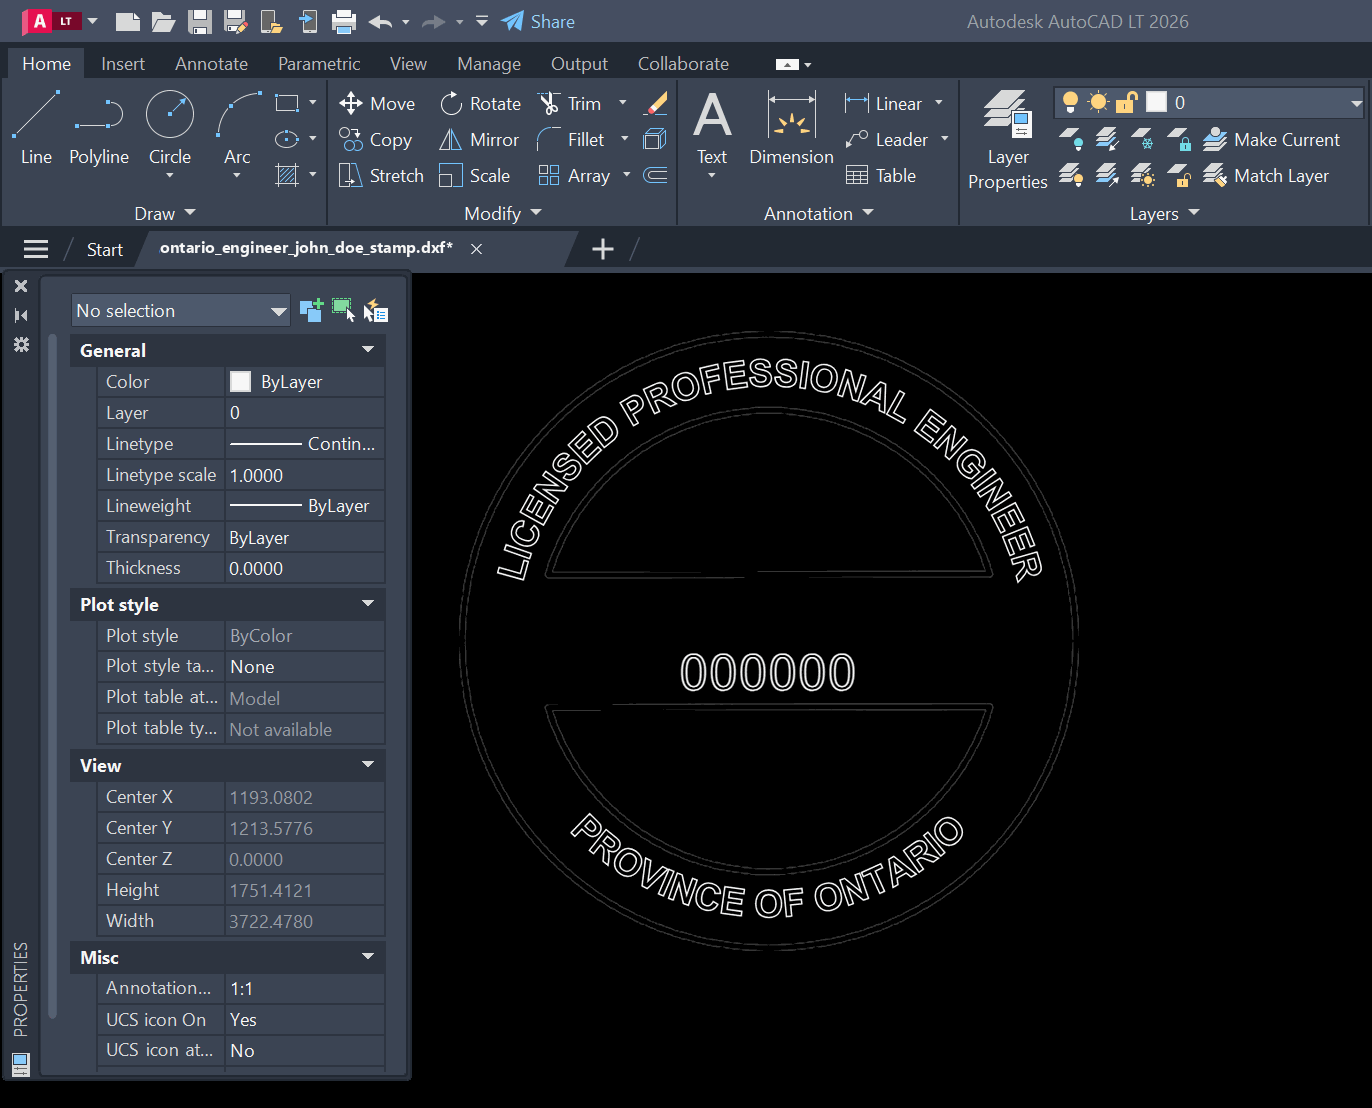Insert a Table
The width and height of the screenshot is (1372, 1108).
(881, 176)
